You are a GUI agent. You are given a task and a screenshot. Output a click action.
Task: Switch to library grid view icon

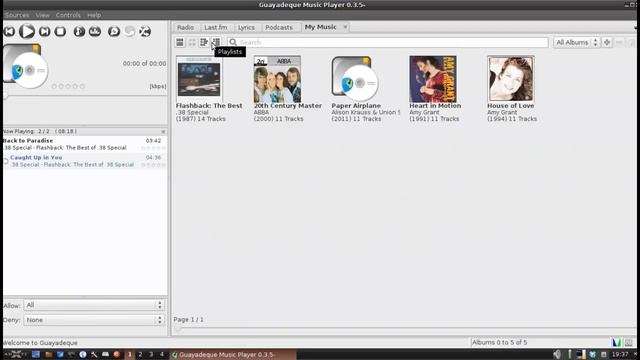coord(180,42)
